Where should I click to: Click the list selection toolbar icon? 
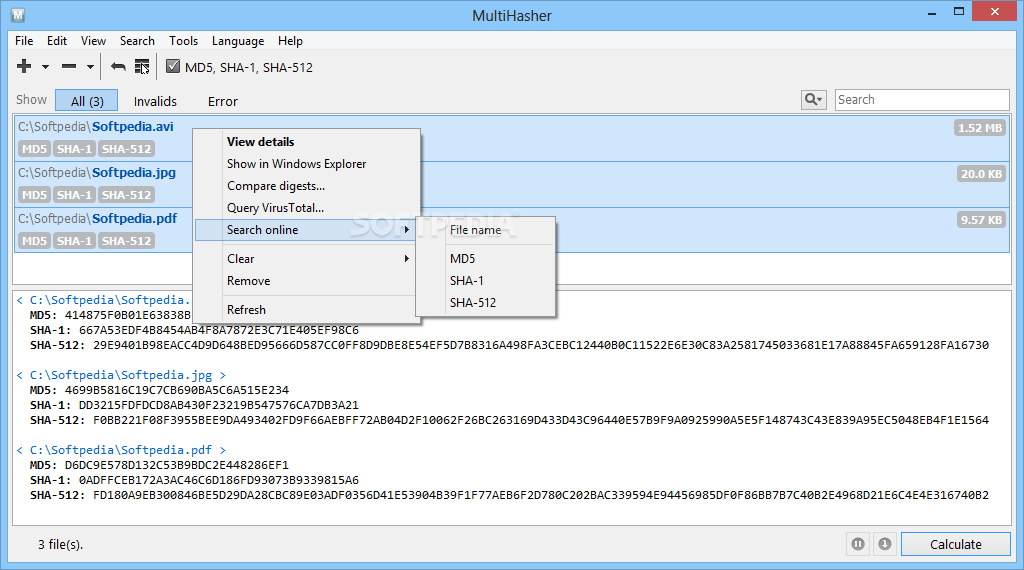coord(142,67)
